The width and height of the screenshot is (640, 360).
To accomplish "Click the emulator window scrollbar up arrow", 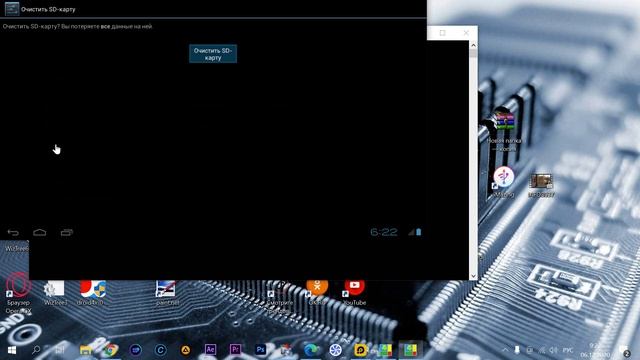I will click(x=473, y=45).
